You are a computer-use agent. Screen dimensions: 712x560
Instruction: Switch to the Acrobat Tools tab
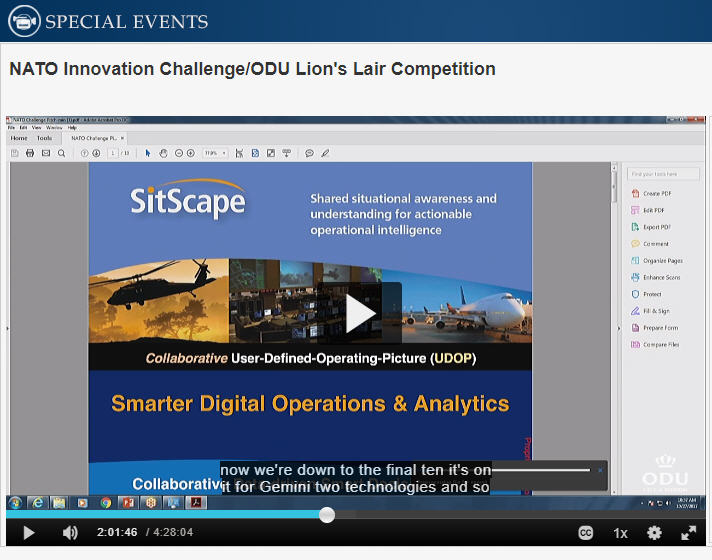pos(44,138)
